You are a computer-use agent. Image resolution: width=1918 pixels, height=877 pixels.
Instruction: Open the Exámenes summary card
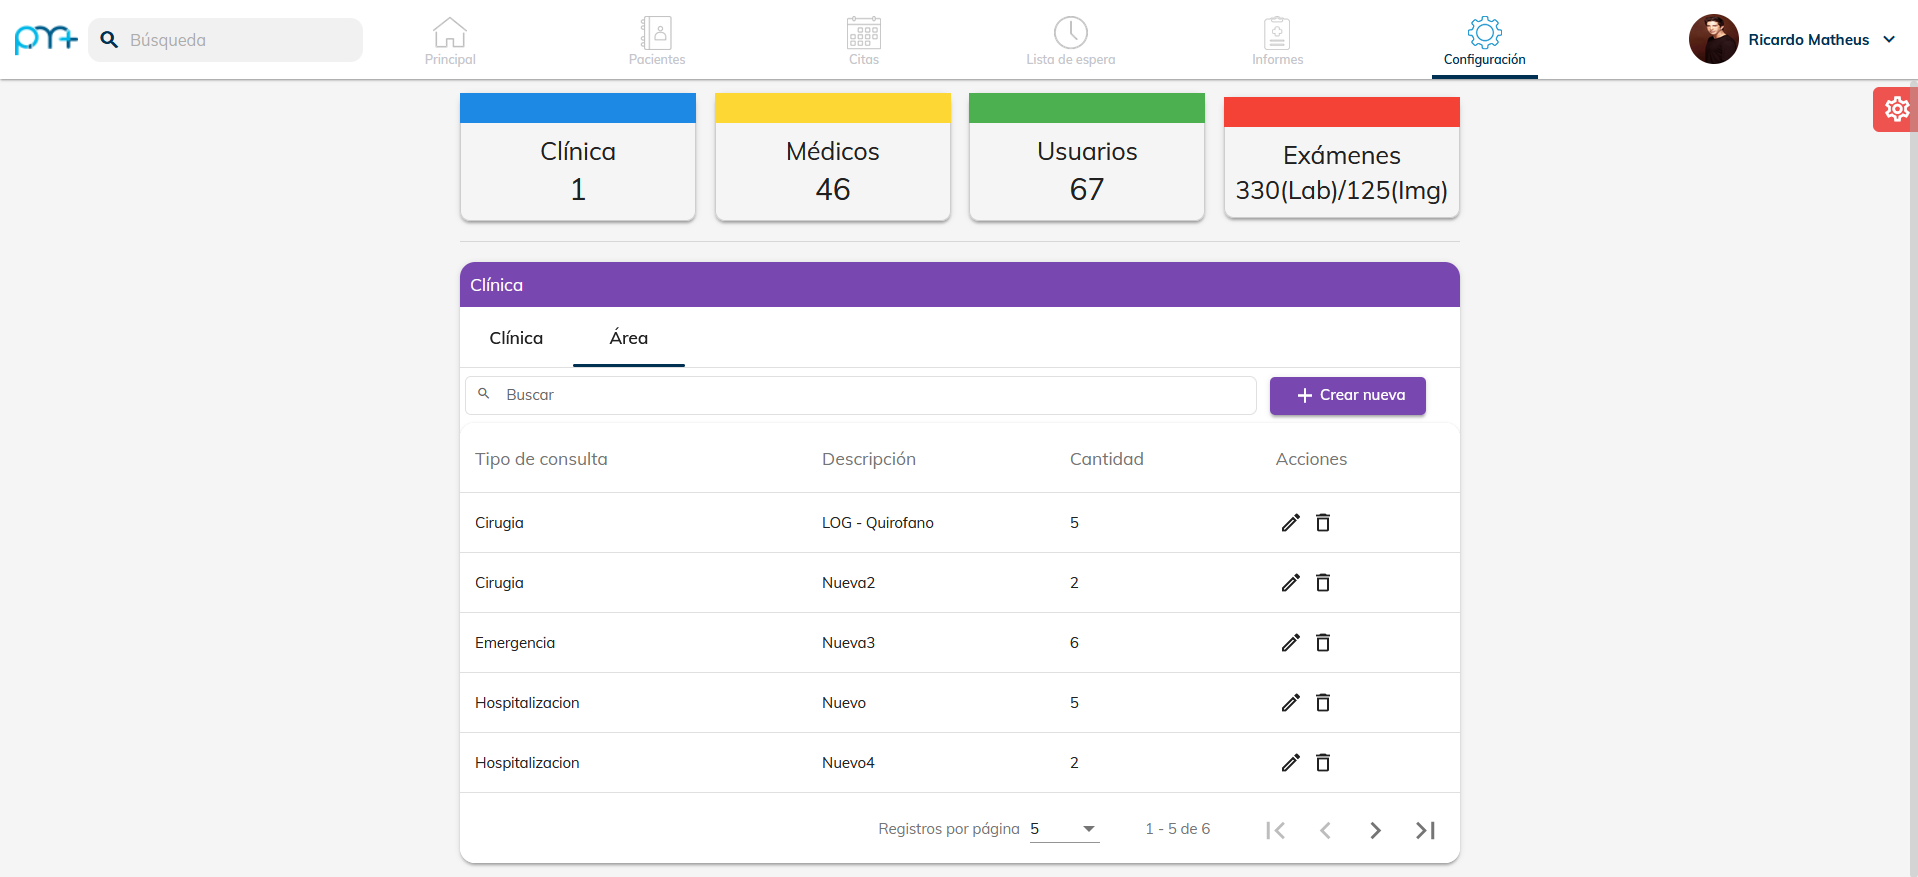(x=1342, y=157)
